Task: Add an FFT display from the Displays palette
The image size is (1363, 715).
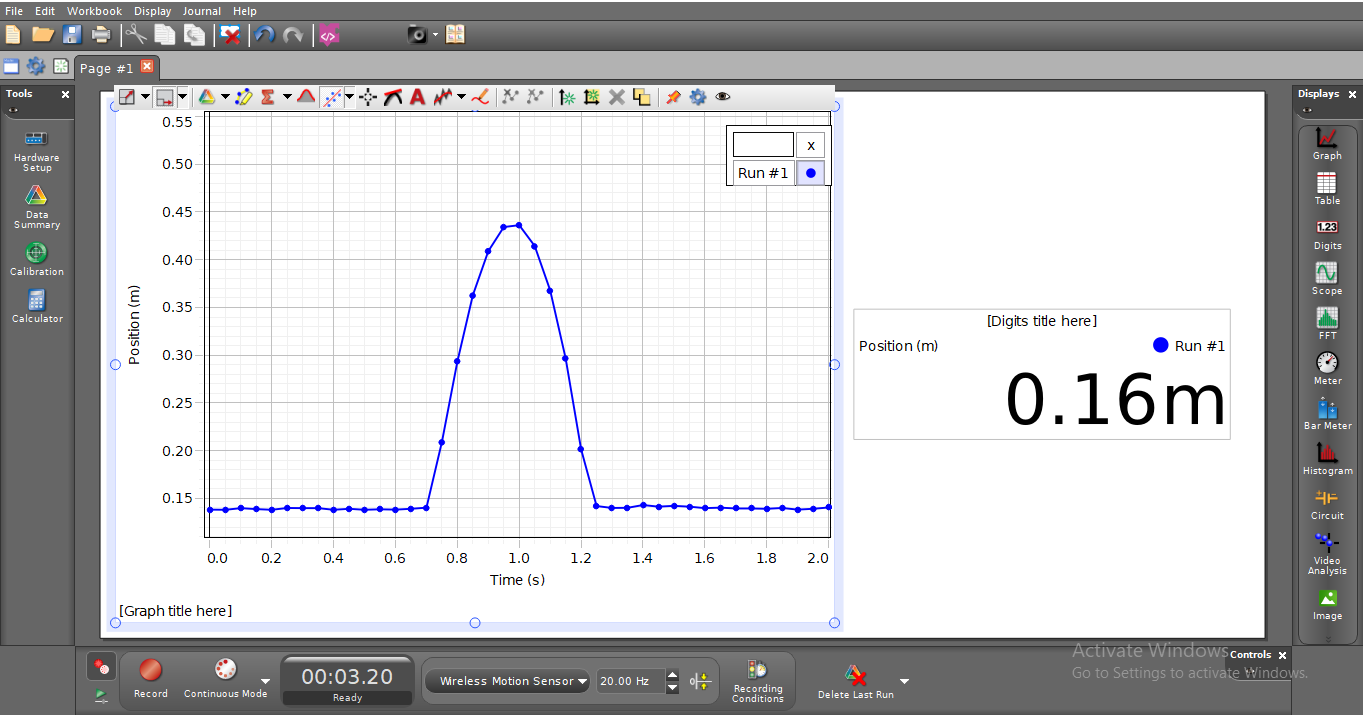Action: (x=1327, y=322)
